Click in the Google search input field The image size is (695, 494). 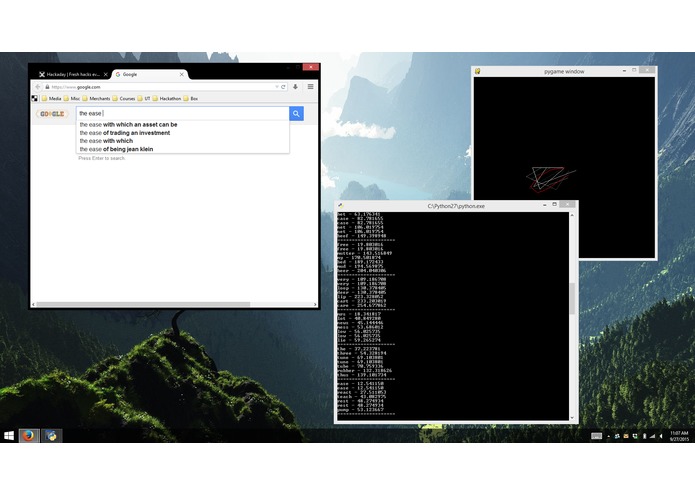(x=183, y=114)
